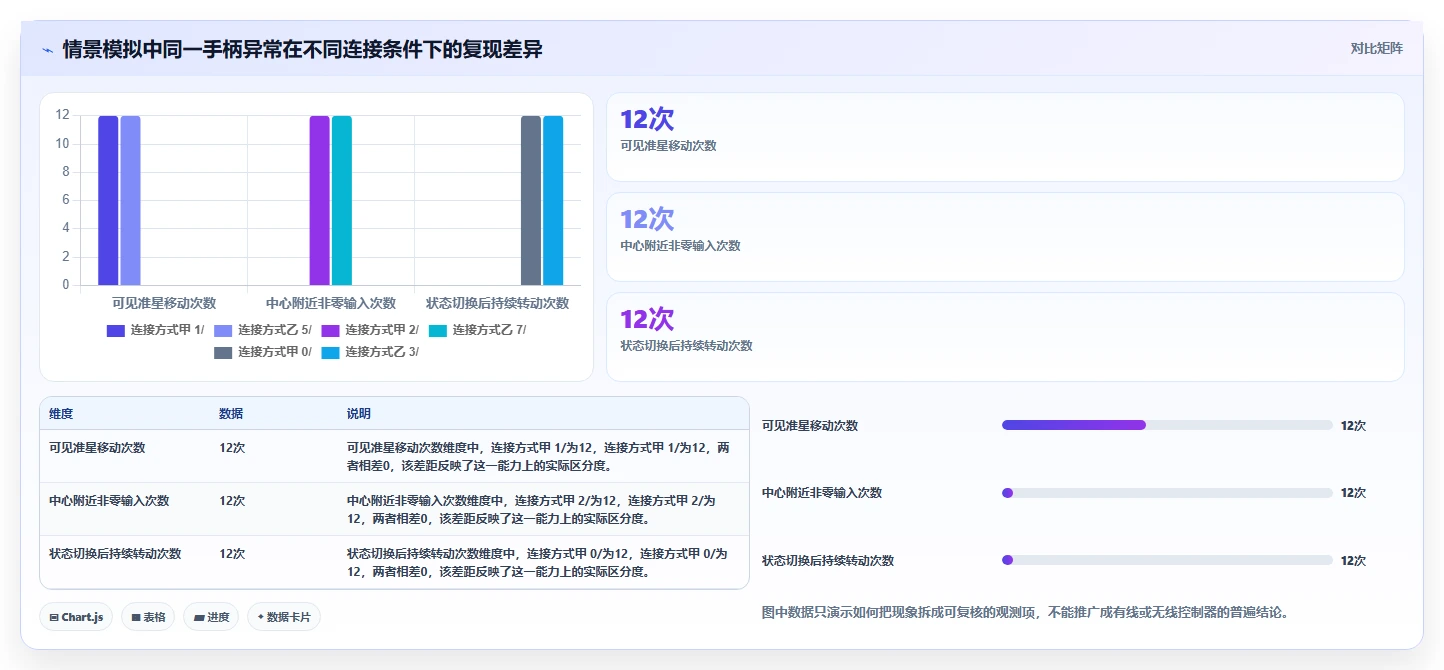Toggle legend item 连接方式甲 2/

(371, 330)
